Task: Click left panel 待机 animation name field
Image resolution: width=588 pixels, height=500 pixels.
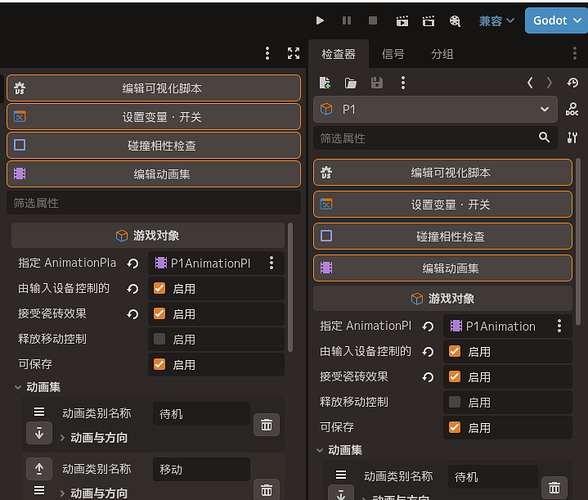Action: click(201, 414)
